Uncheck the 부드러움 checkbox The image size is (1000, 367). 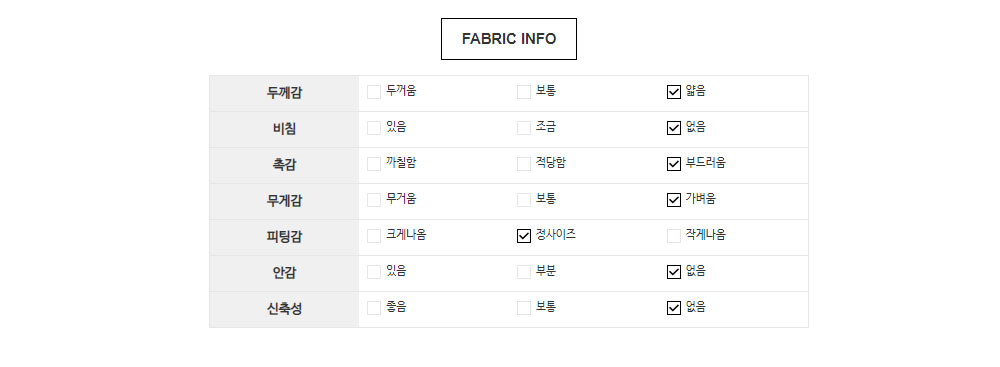pos(673,164)
